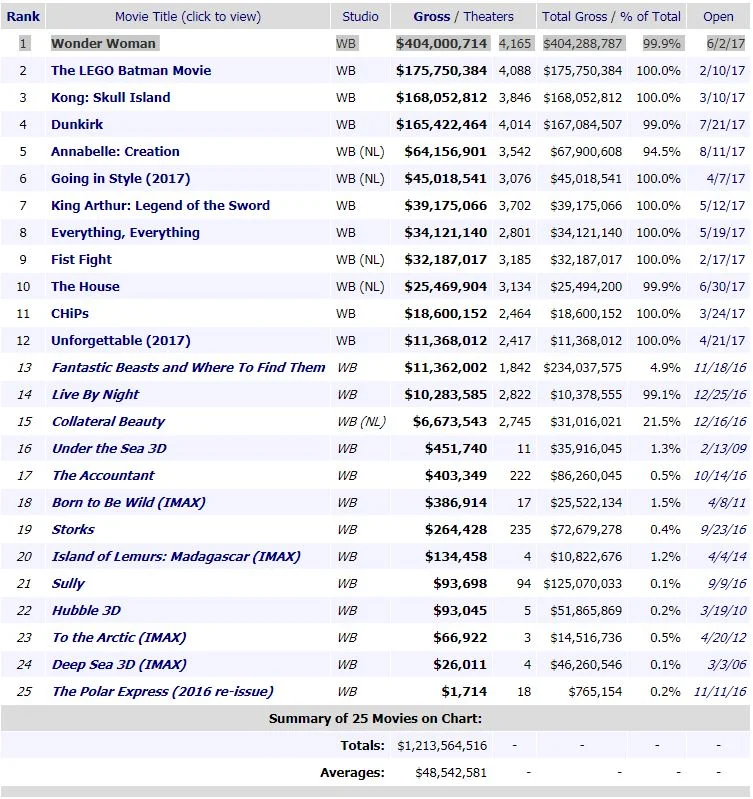The height and width of the screenshot is (799, 753).
Task: Select The Accountant gross $403,349
Action: (456, 475)
